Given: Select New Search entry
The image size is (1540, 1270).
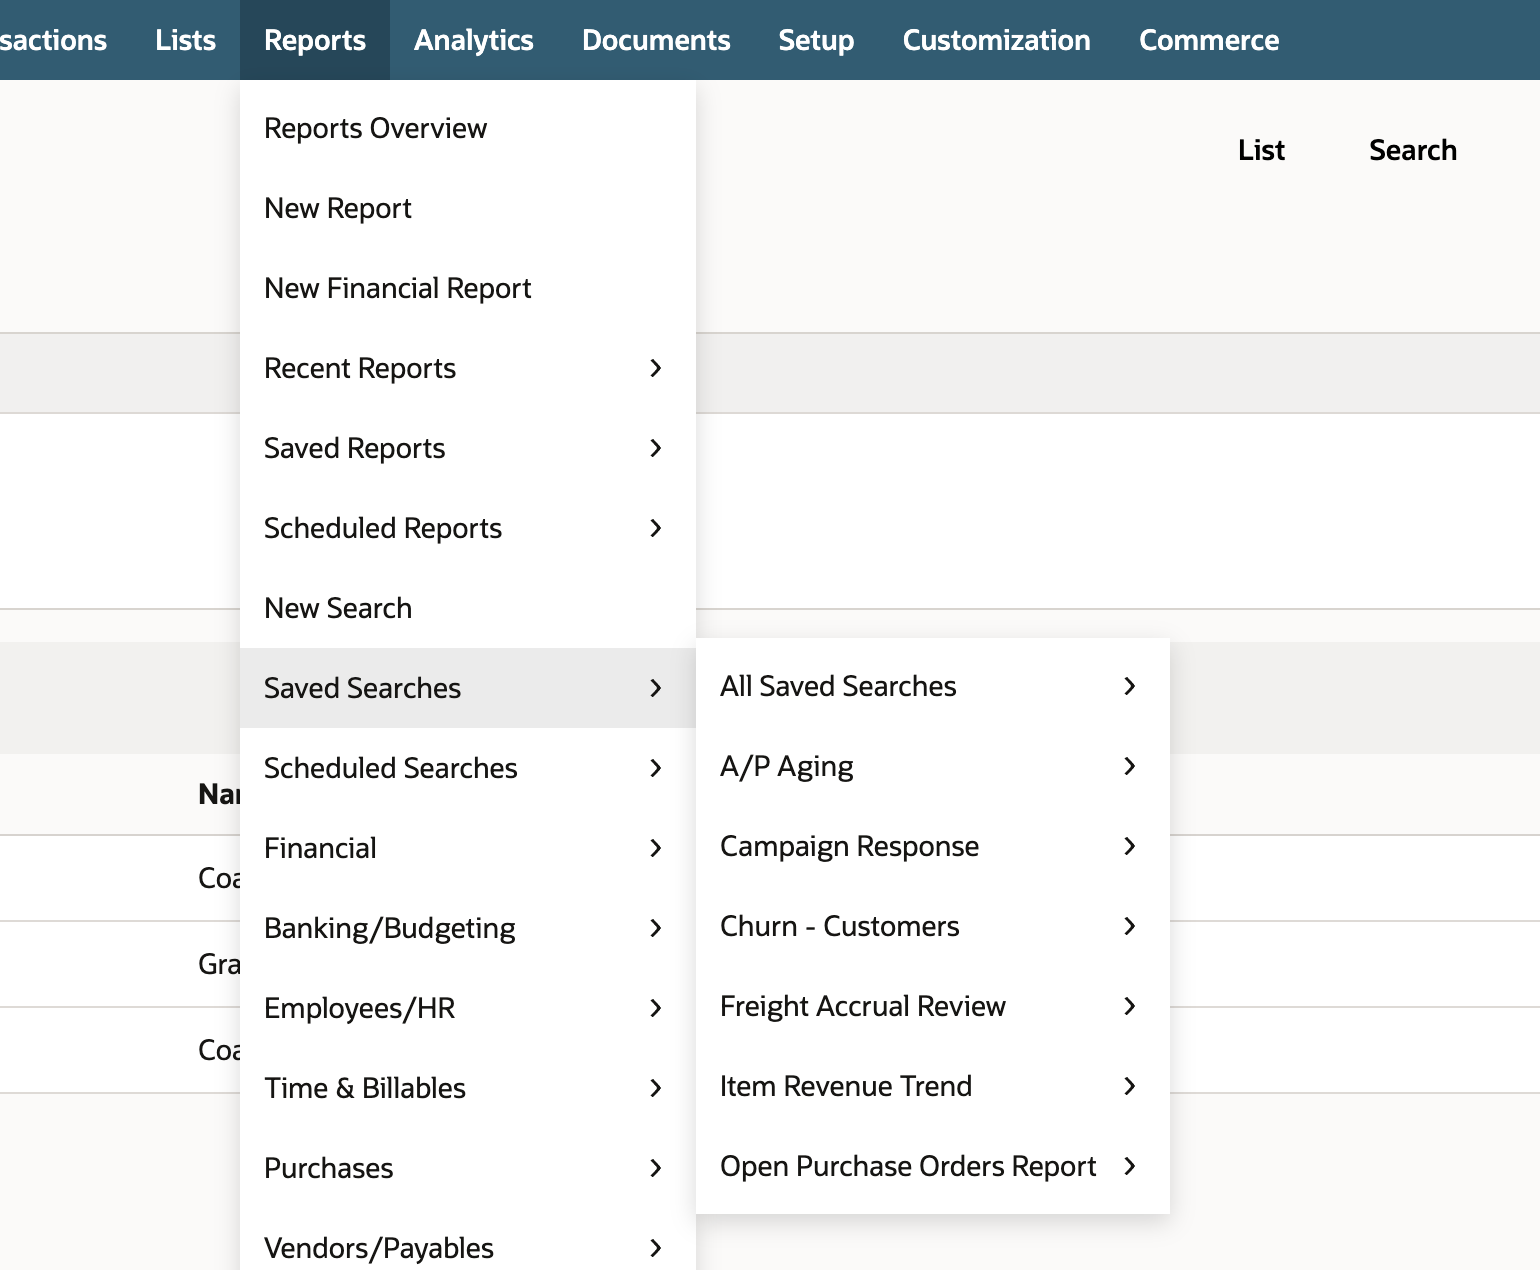Looking at the screenshot, I should pos(468,608).
